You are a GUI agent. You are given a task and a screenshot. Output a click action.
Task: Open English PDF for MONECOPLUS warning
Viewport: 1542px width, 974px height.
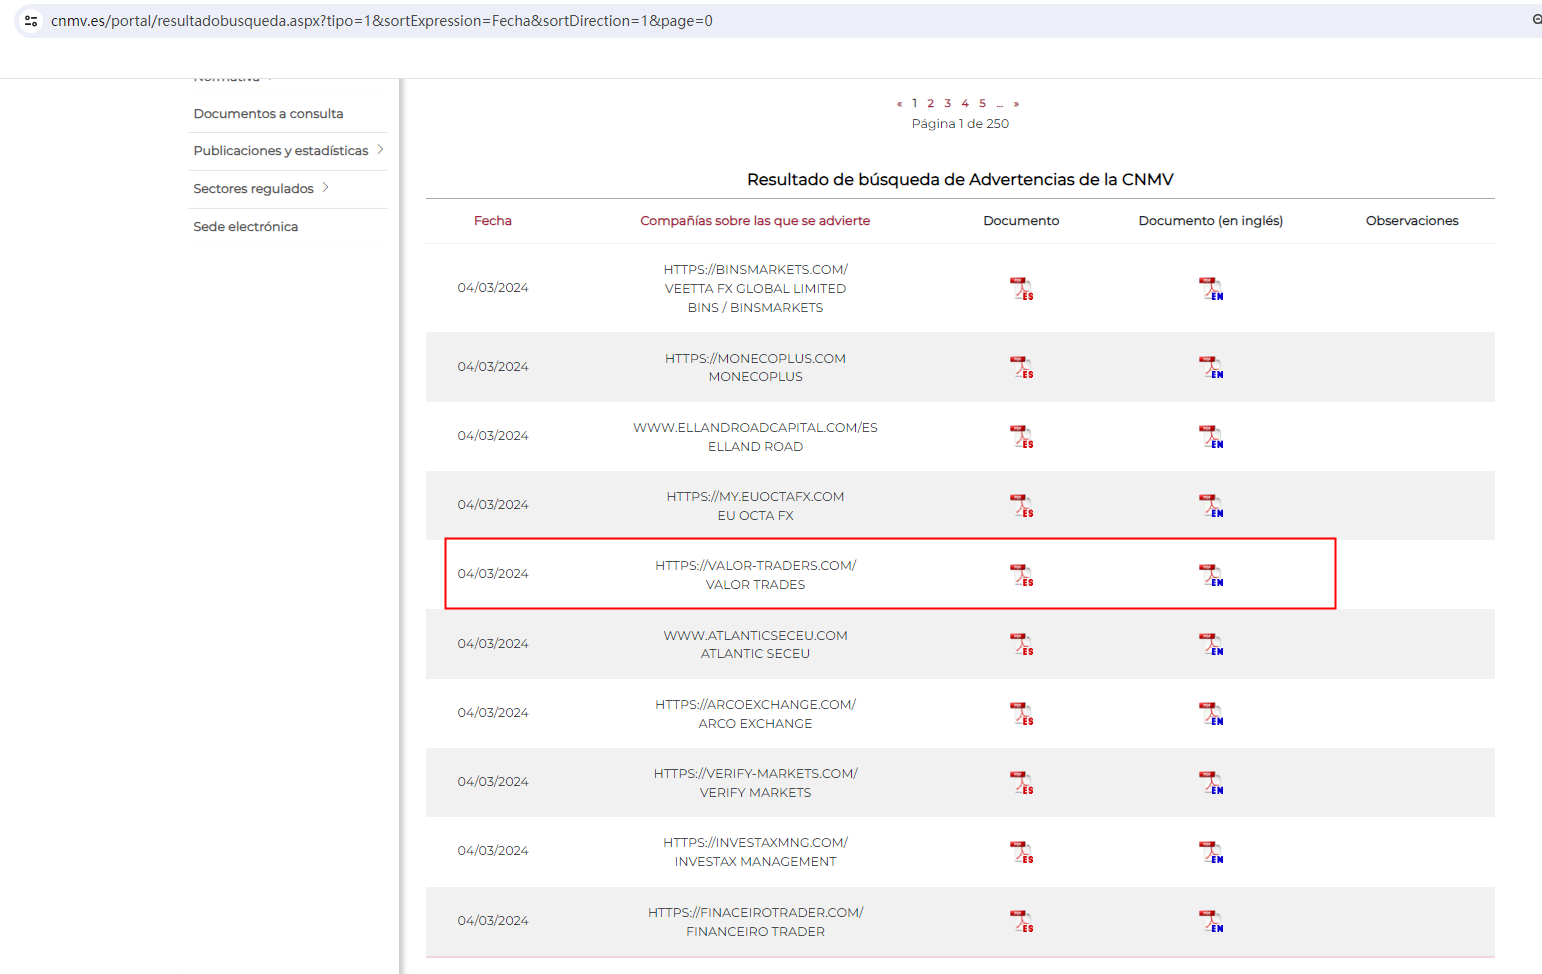tap(1211, 367)
